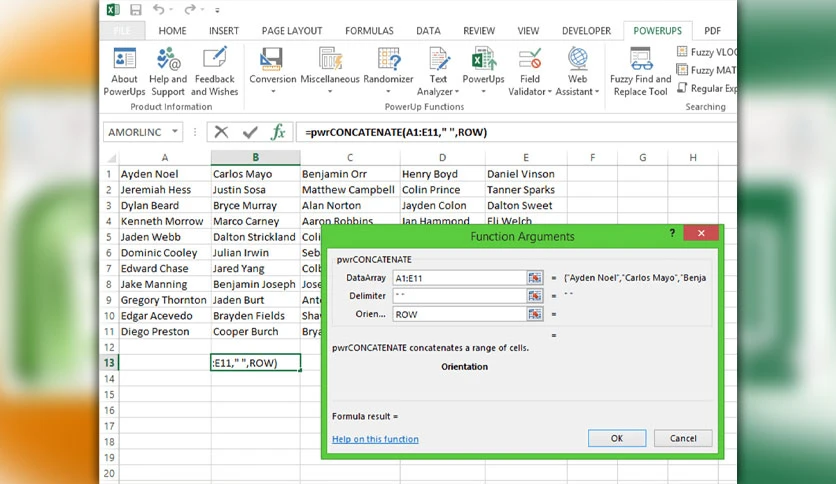The height and width of the screenshot is (484, 836).
Task: Open Help on this function link
Action: point(375,439)
